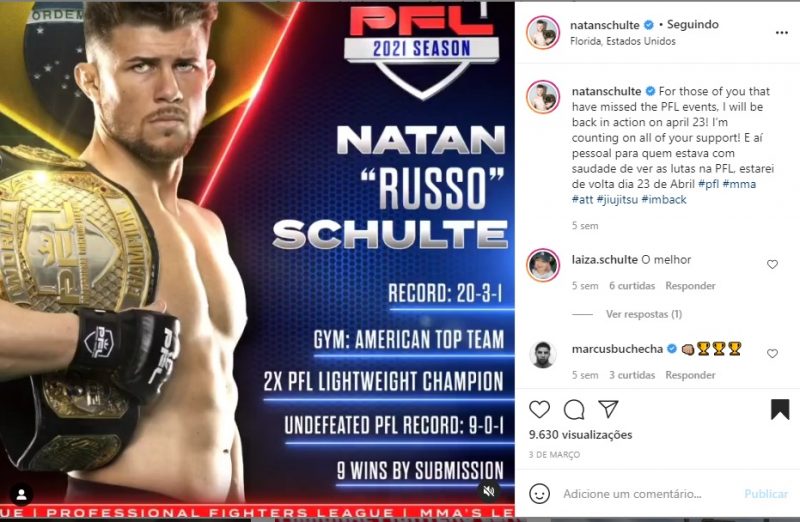Open marcusbuchecha's avatar
The width and height of the screenshot is (800, 522).
coord(542,354)
